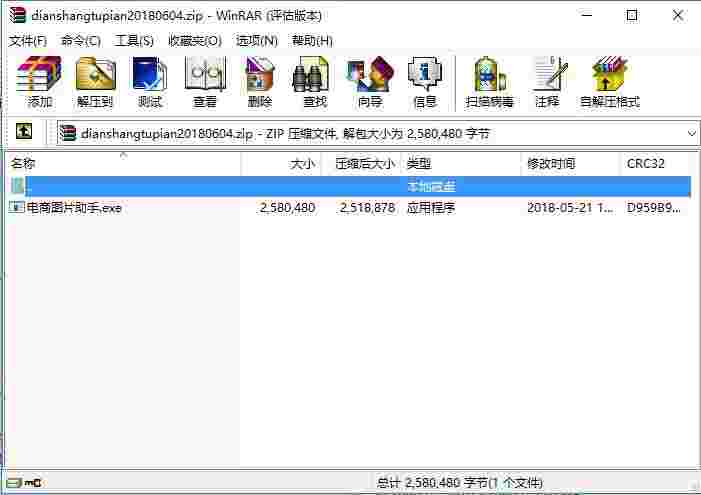Go up one level with arrow icon
Screen dimensions: 701x495
coord(24,131)
